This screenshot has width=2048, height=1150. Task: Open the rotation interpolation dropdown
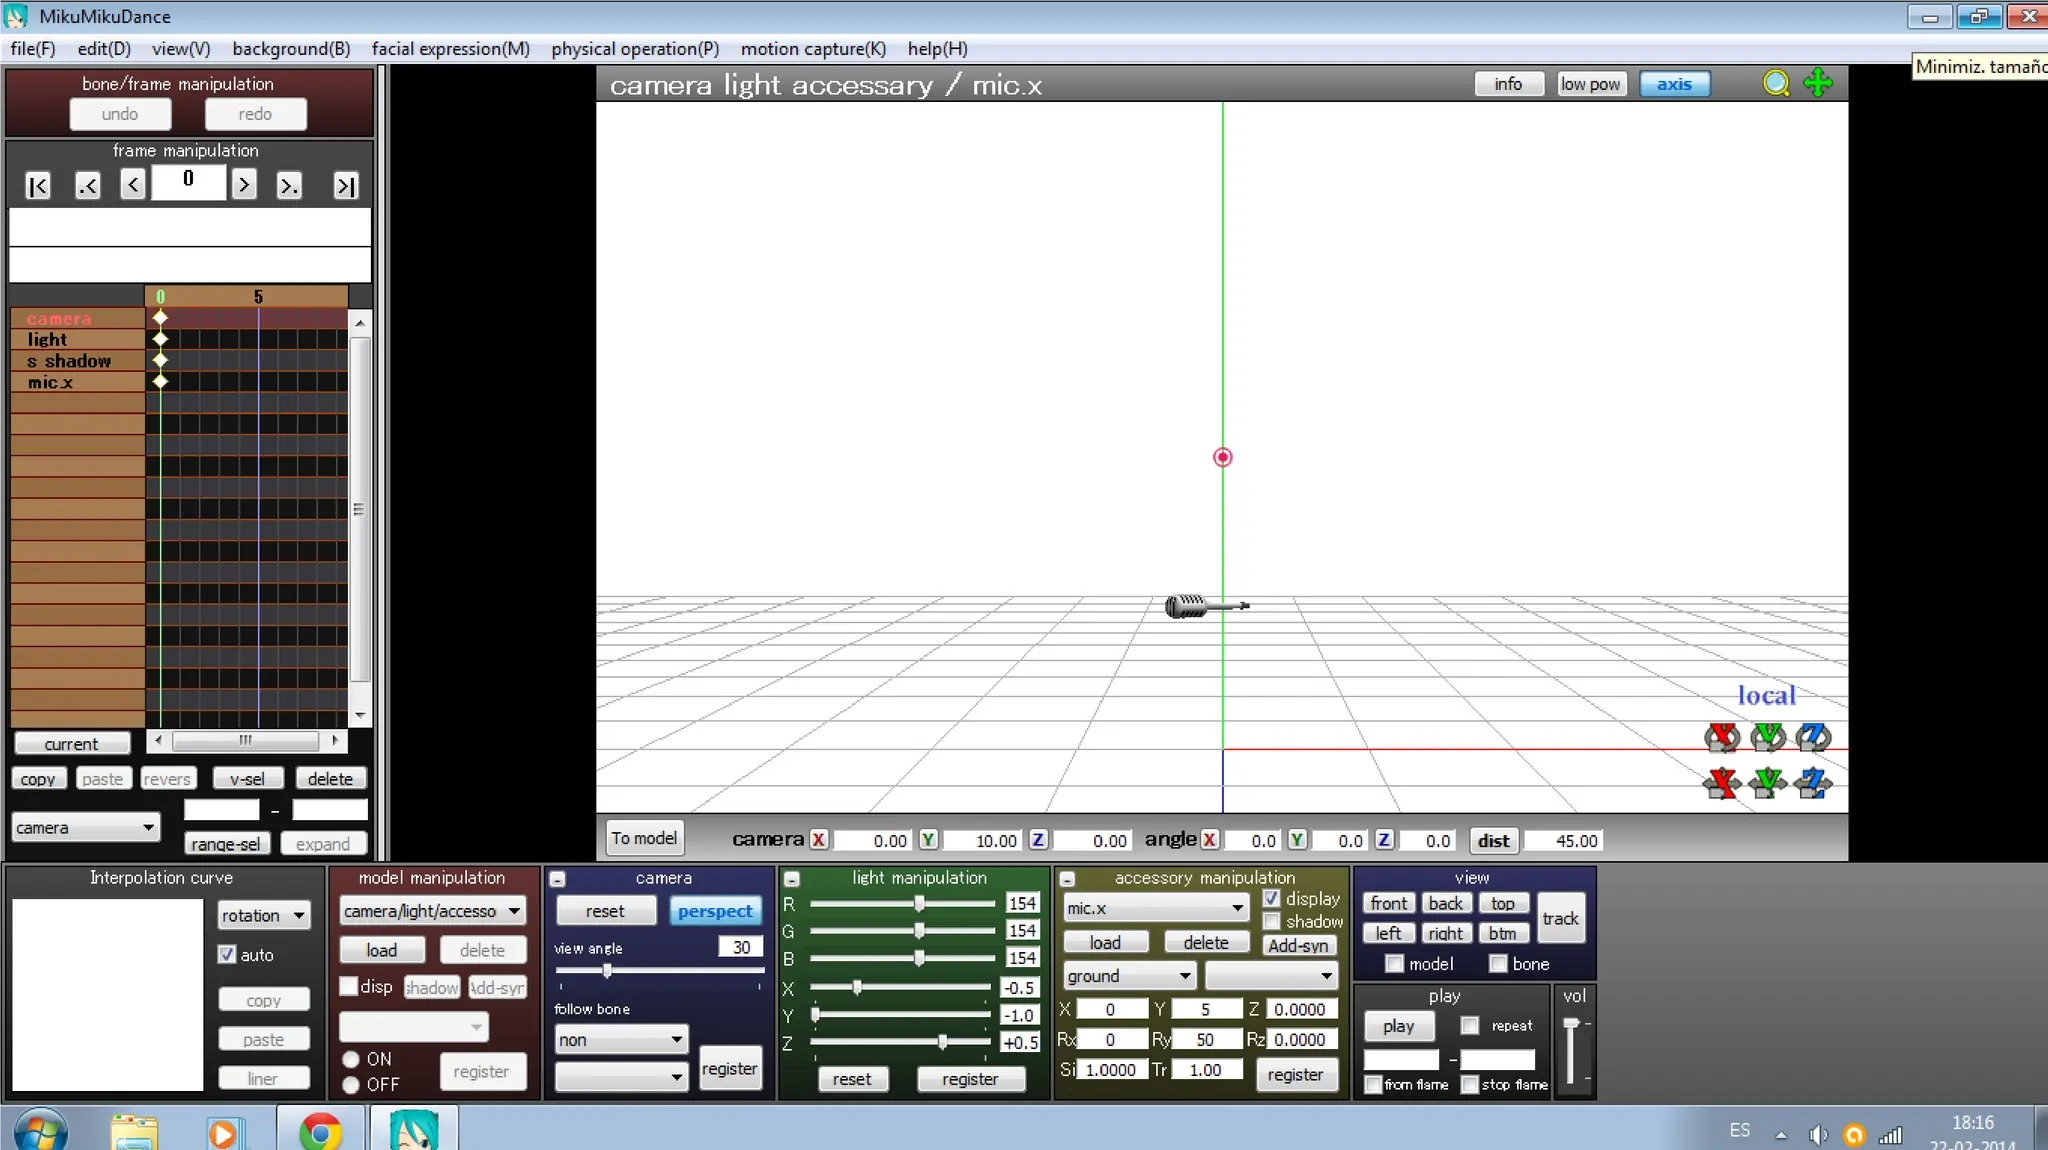264,915
